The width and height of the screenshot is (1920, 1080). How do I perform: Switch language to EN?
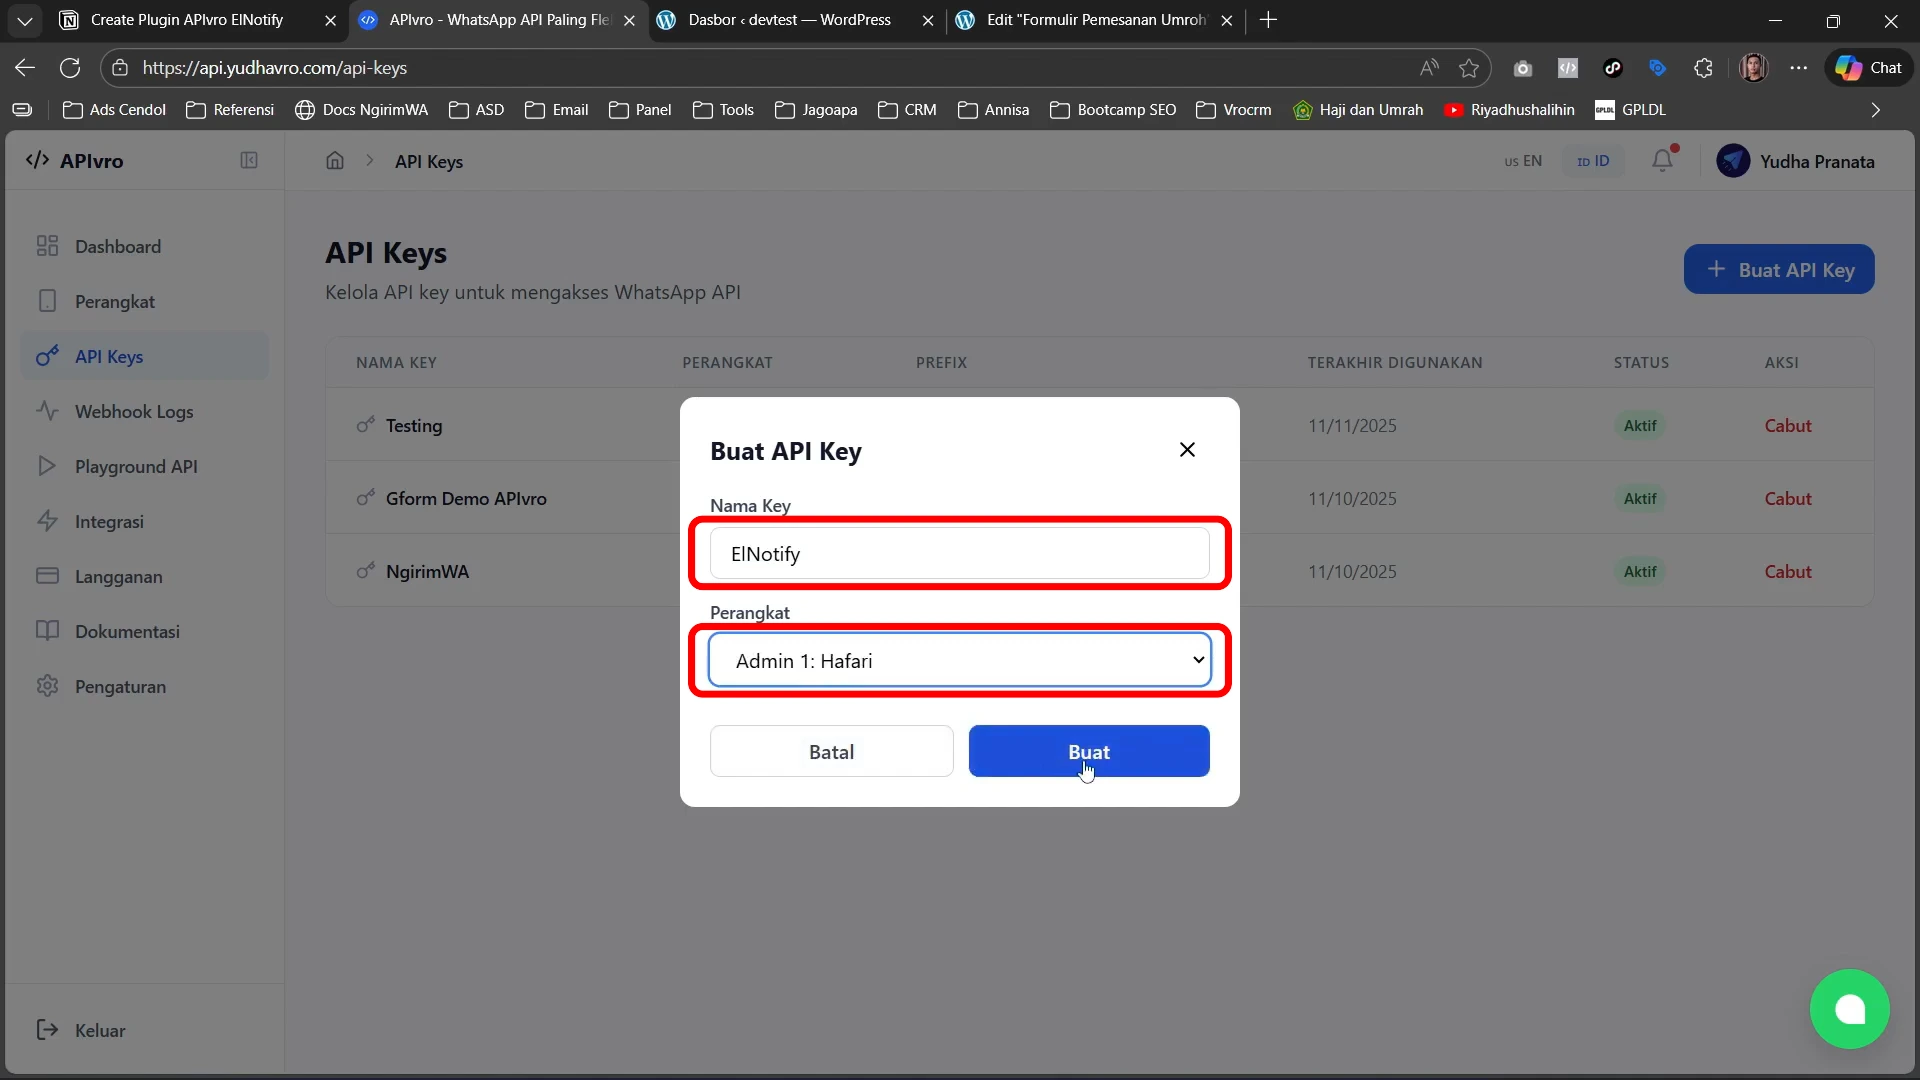(x=1523, y=161)
